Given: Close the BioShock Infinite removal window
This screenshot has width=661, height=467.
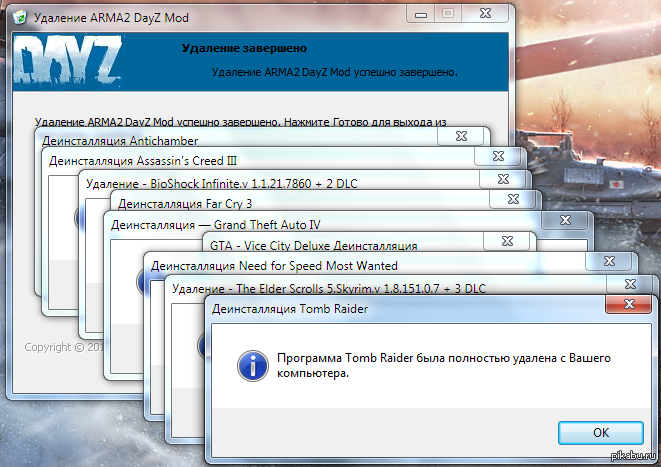Looking at the screenshot, I should coord(503,179).
